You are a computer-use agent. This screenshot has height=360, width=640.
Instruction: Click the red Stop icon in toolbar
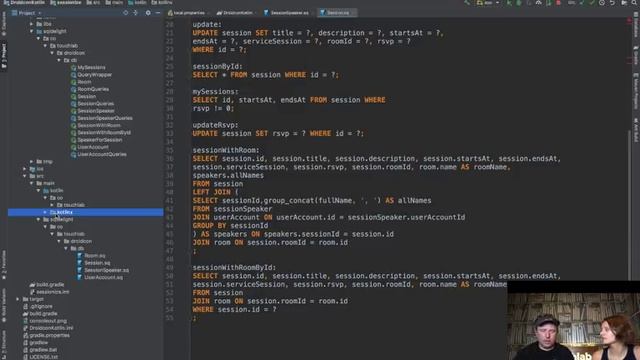coord(558,2)
